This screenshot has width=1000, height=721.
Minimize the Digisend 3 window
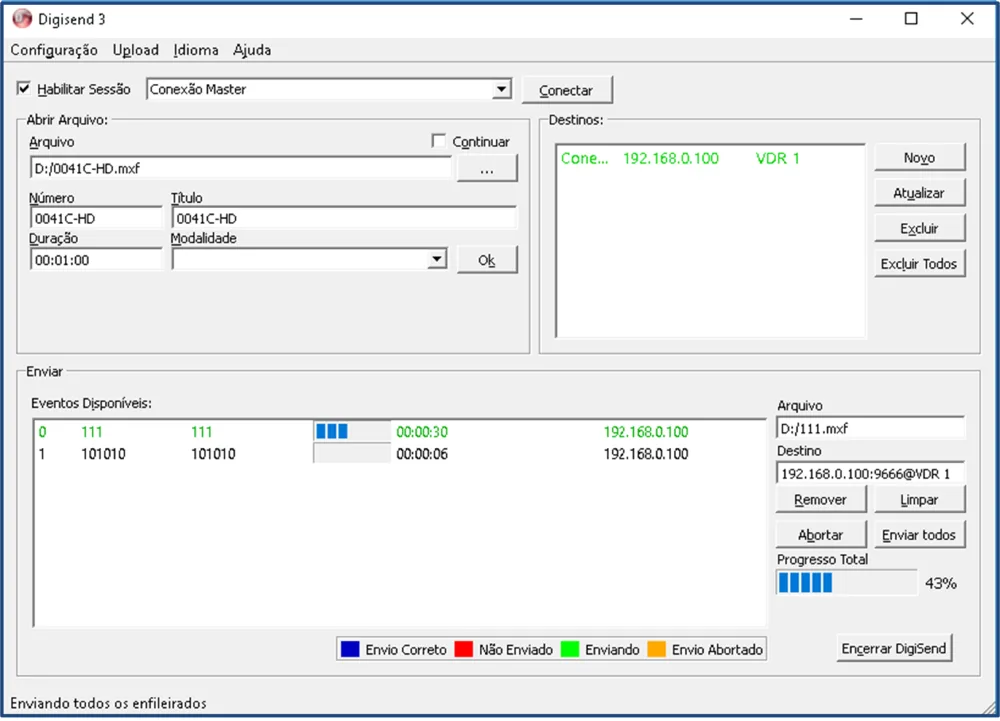pyautogui.click(x=856, y=19)
